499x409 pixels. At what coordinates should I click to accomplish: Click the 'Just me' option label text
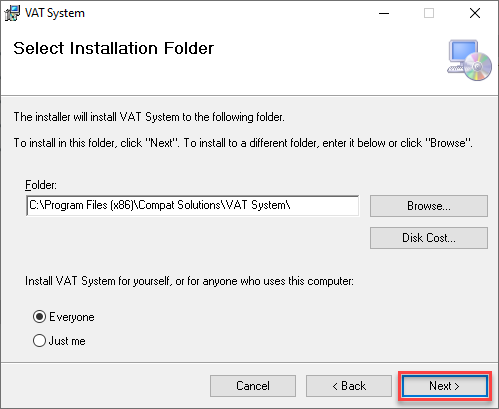[67, 341]
